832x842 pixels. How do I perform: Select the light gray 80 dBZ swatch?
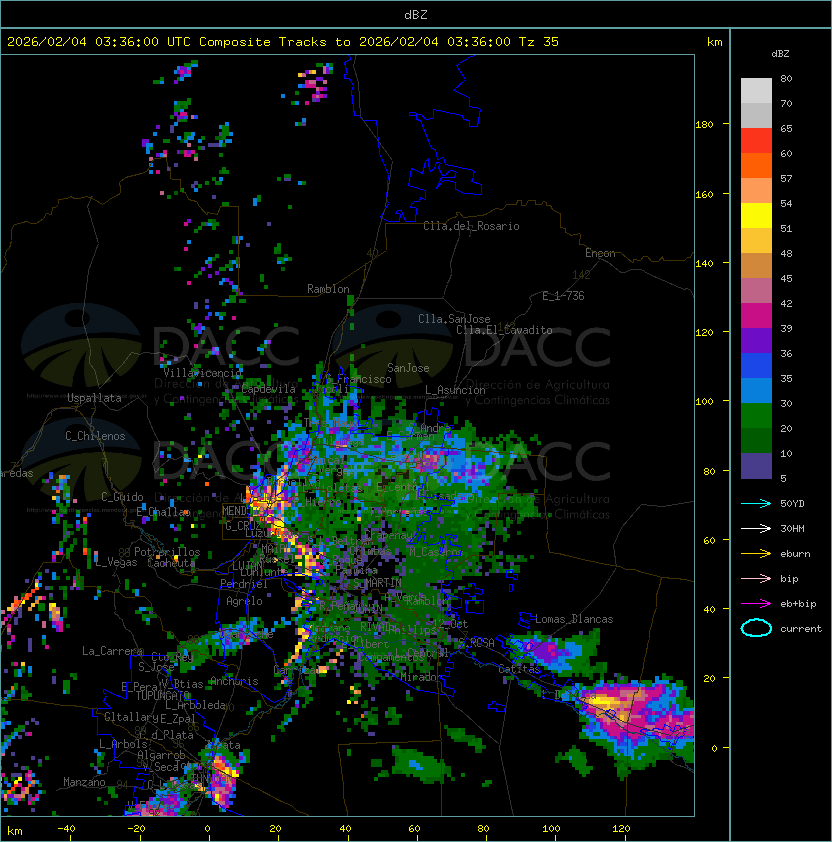pyautogui.click(x=756, y=91)
